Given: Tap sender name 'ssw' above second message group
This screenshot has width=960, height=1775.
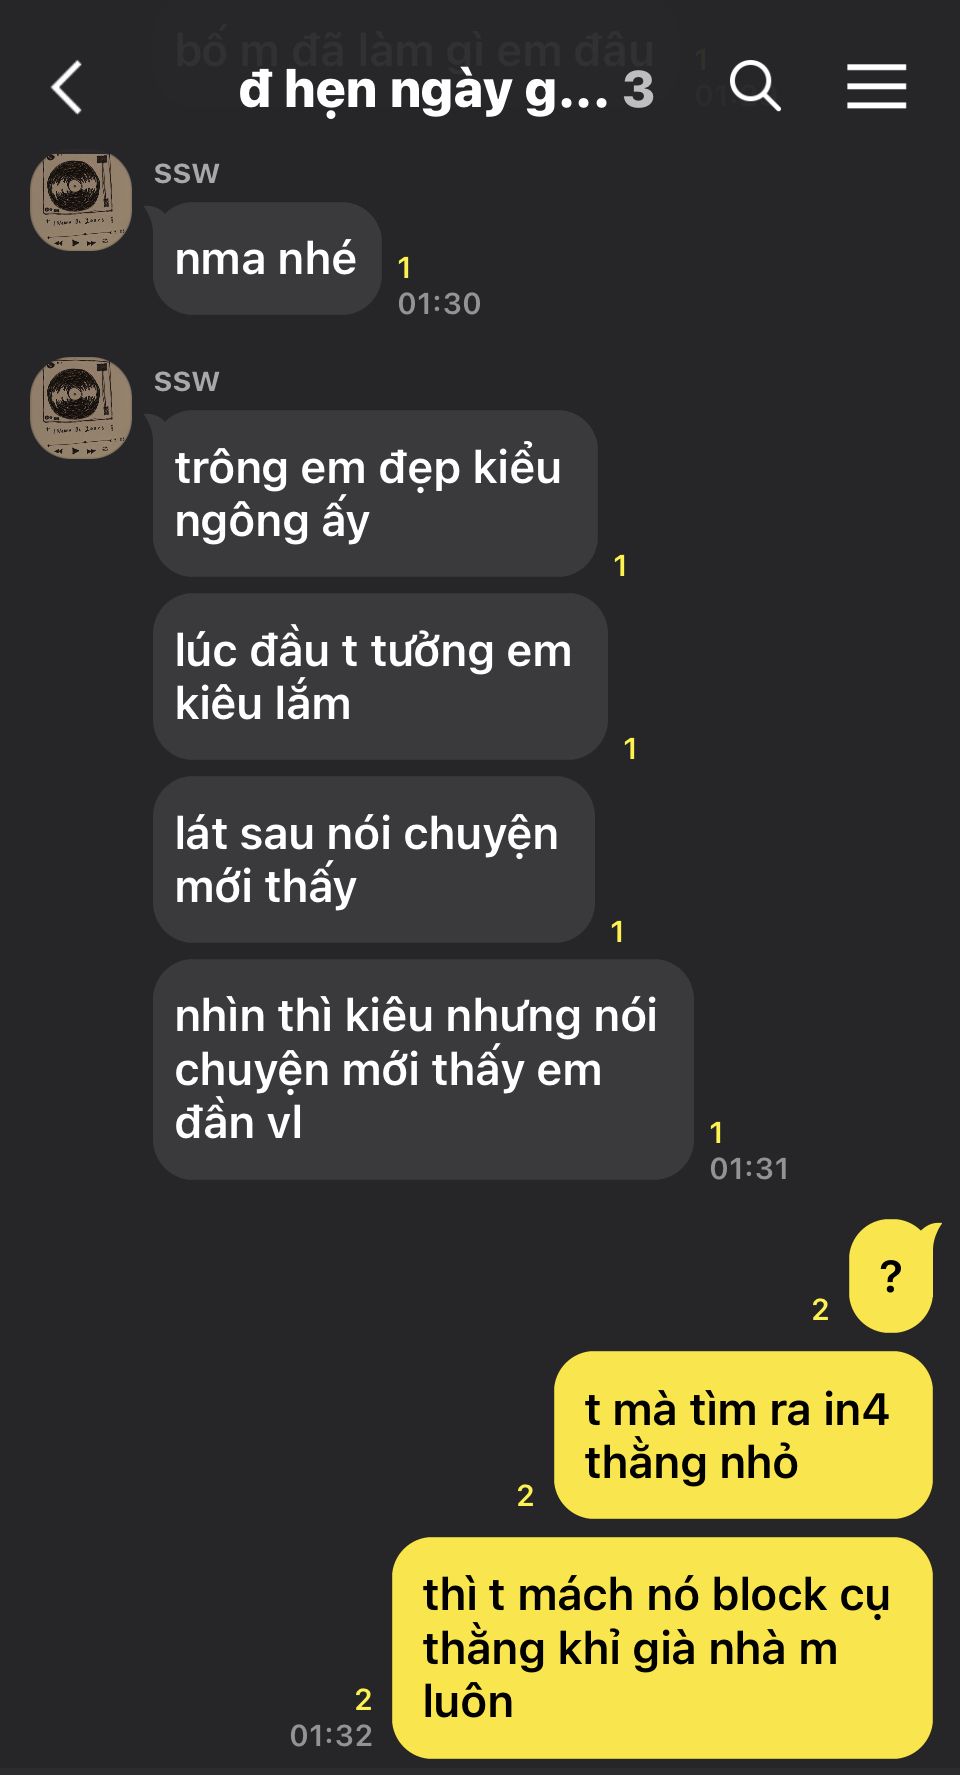Looking at the screenshot, I should [186, 381].
